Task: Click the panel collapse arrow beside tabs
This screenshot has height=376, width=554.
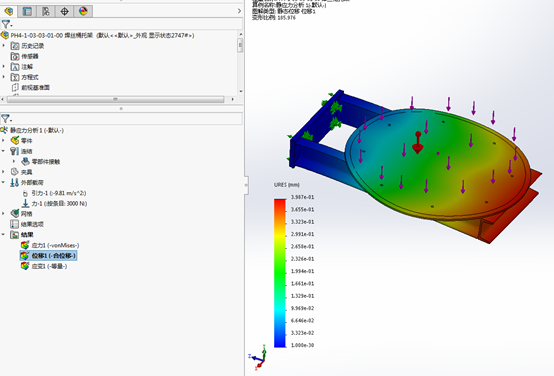Action: click(x=239, y=11)
